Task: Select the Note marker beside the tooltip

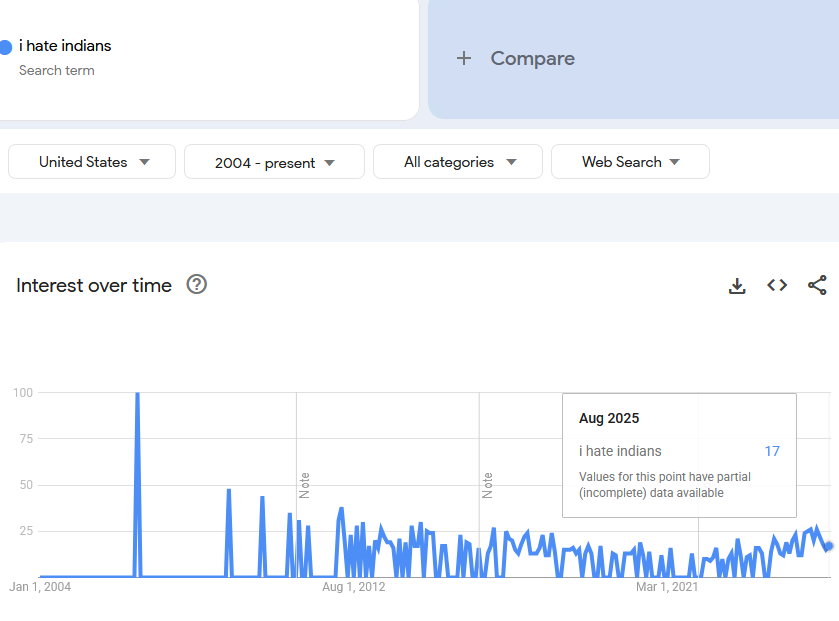Action: click(x=488, y=485)
